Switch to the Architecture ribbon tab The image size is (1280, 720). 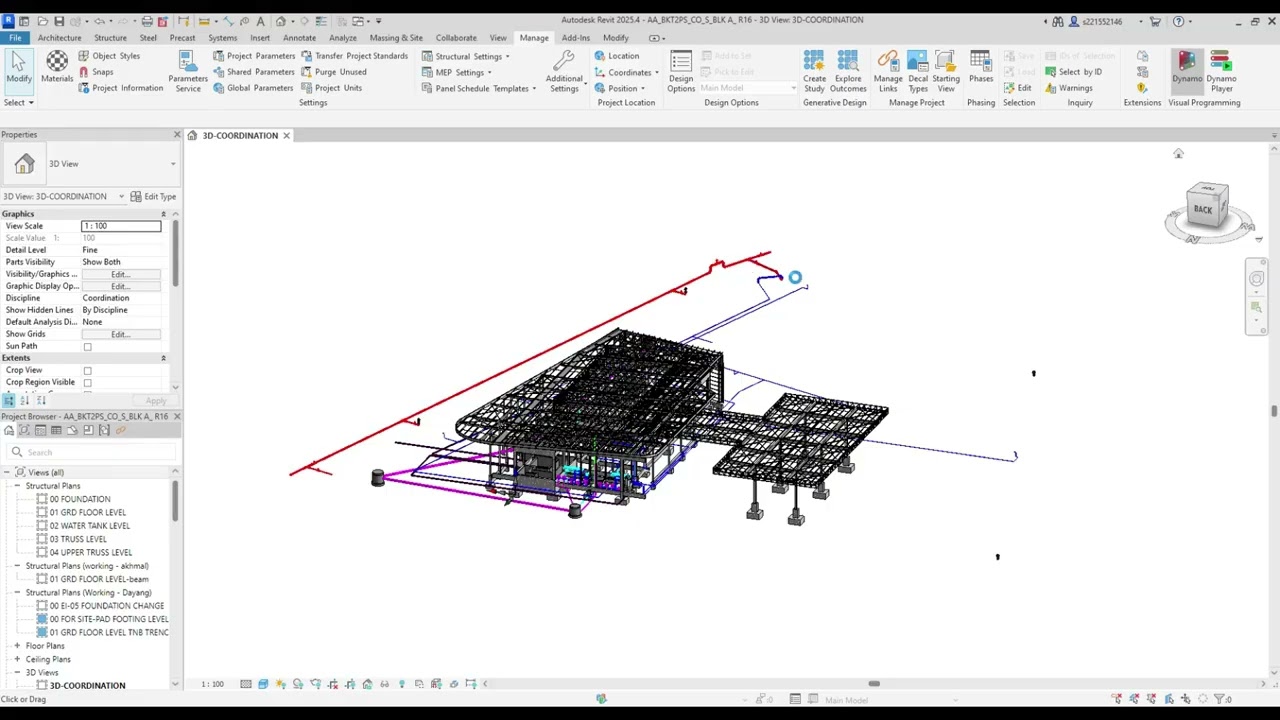click(x=59, y=38)
